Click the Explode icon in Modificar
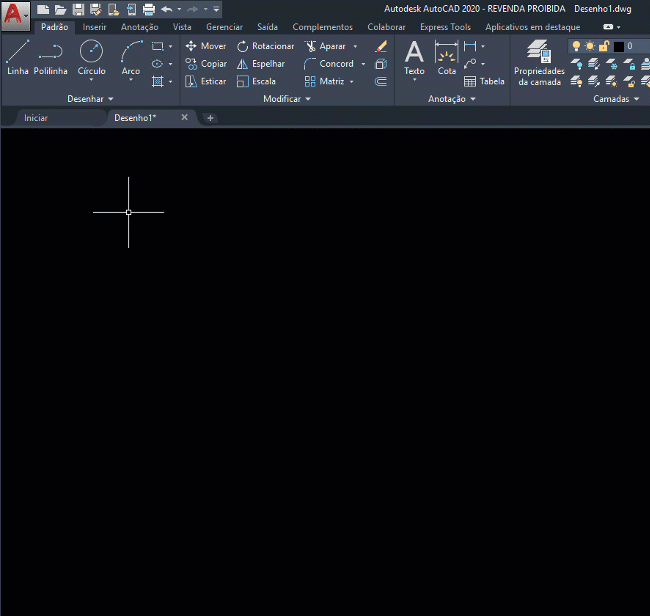650x616 pixels. 381,64
